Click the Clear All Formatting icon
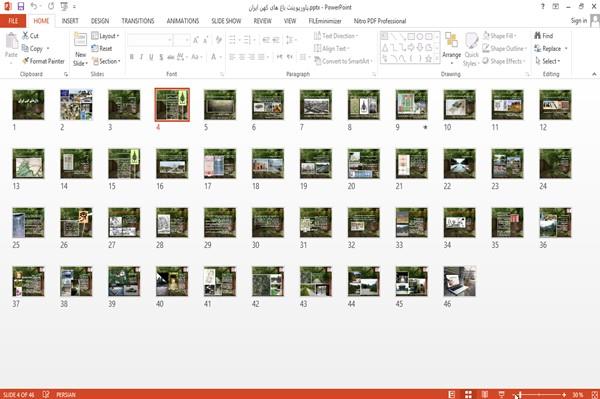Screen dimensions: 600x399 pos(218,40)
